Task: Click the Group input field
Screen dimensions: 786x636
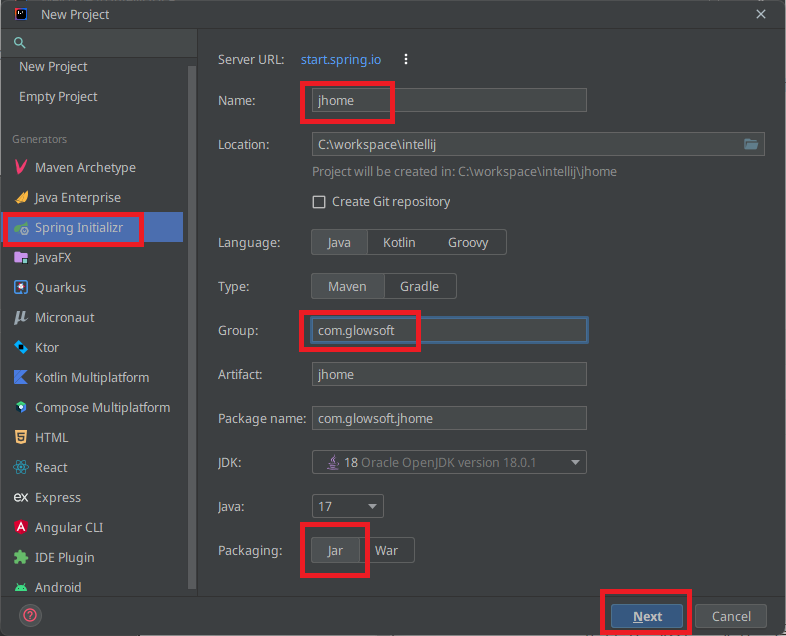Action: pos(449,330)
